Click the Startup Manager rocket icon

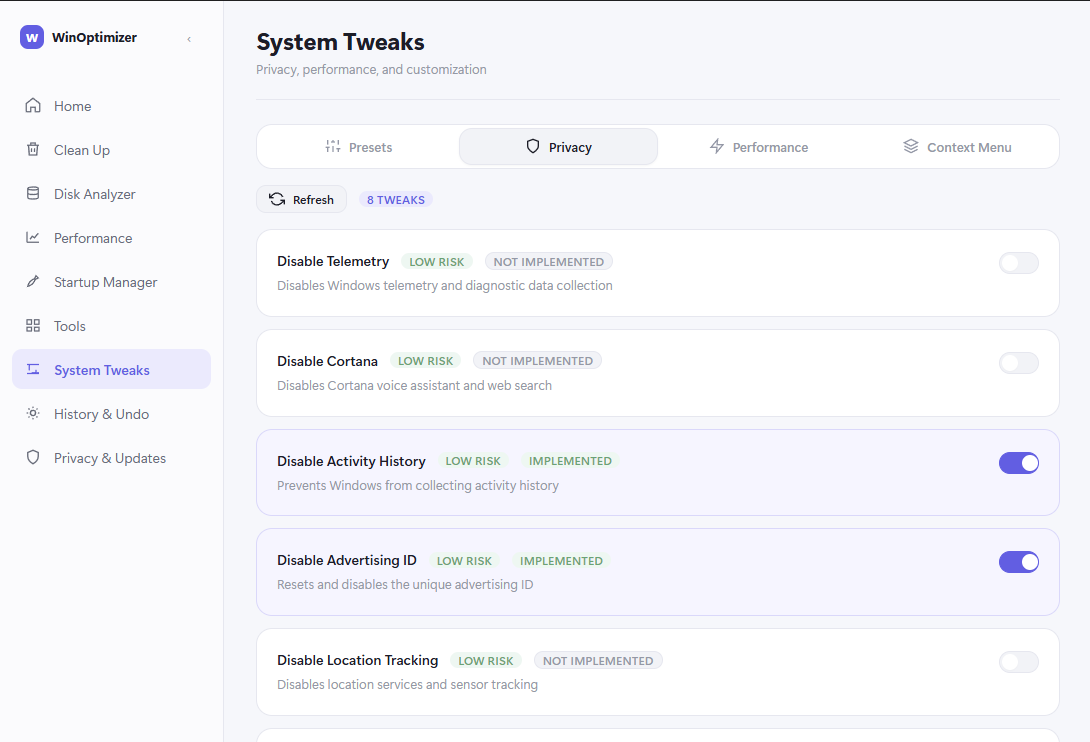(33, 282)
